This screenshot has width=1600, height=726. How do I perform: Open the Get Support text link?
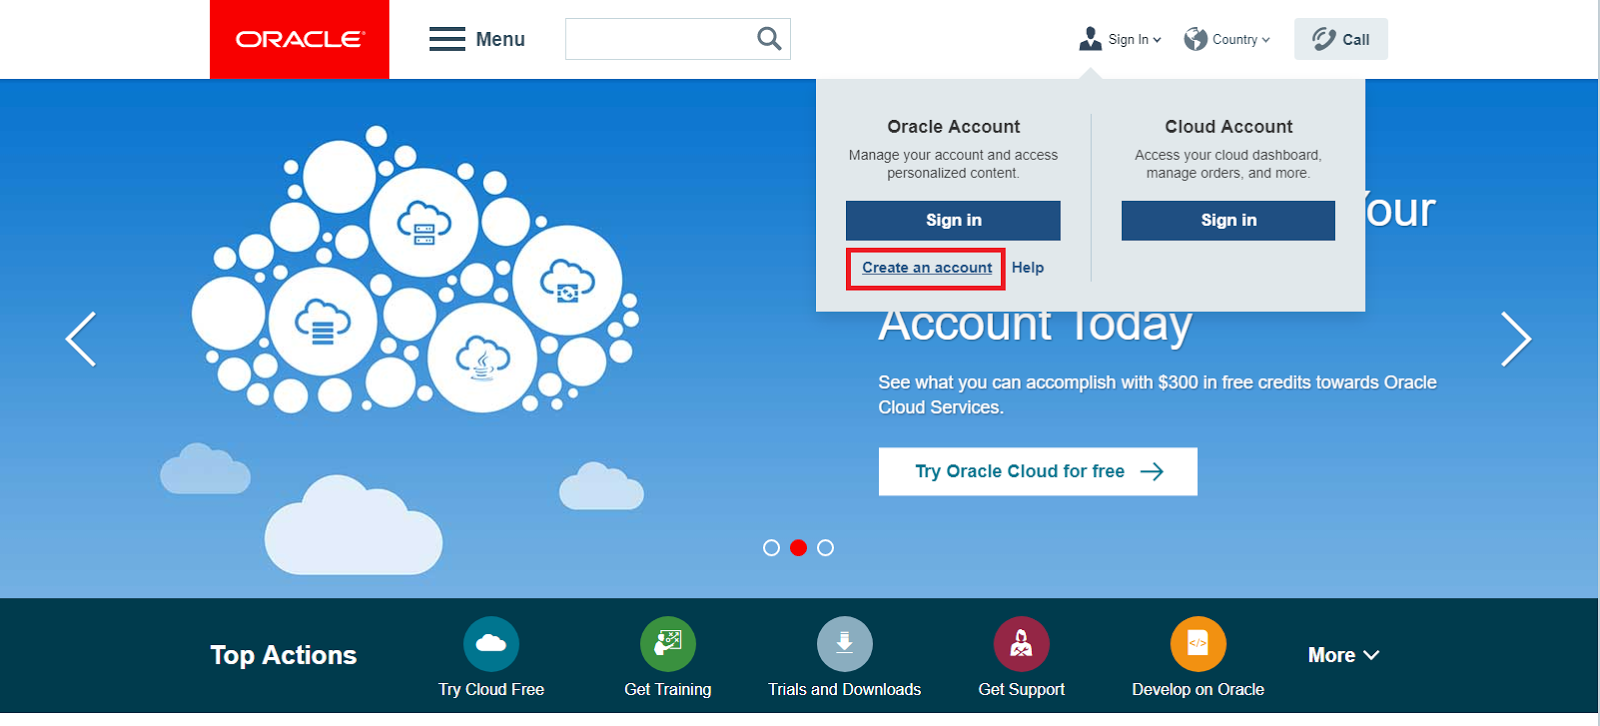(x=1021, y=690)
